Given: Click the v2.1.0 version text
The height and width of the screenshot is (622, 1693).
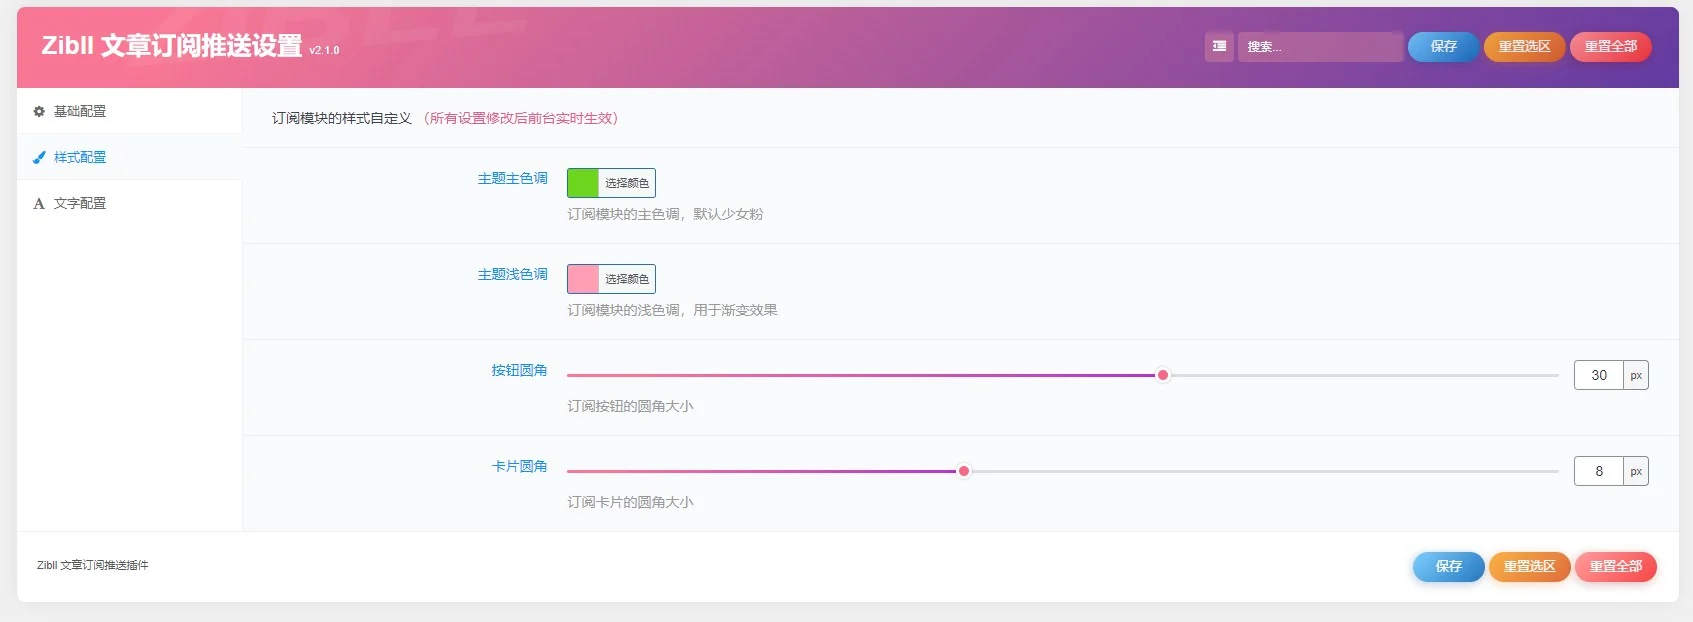Looking at the screenshot, I should coord(324,50).
